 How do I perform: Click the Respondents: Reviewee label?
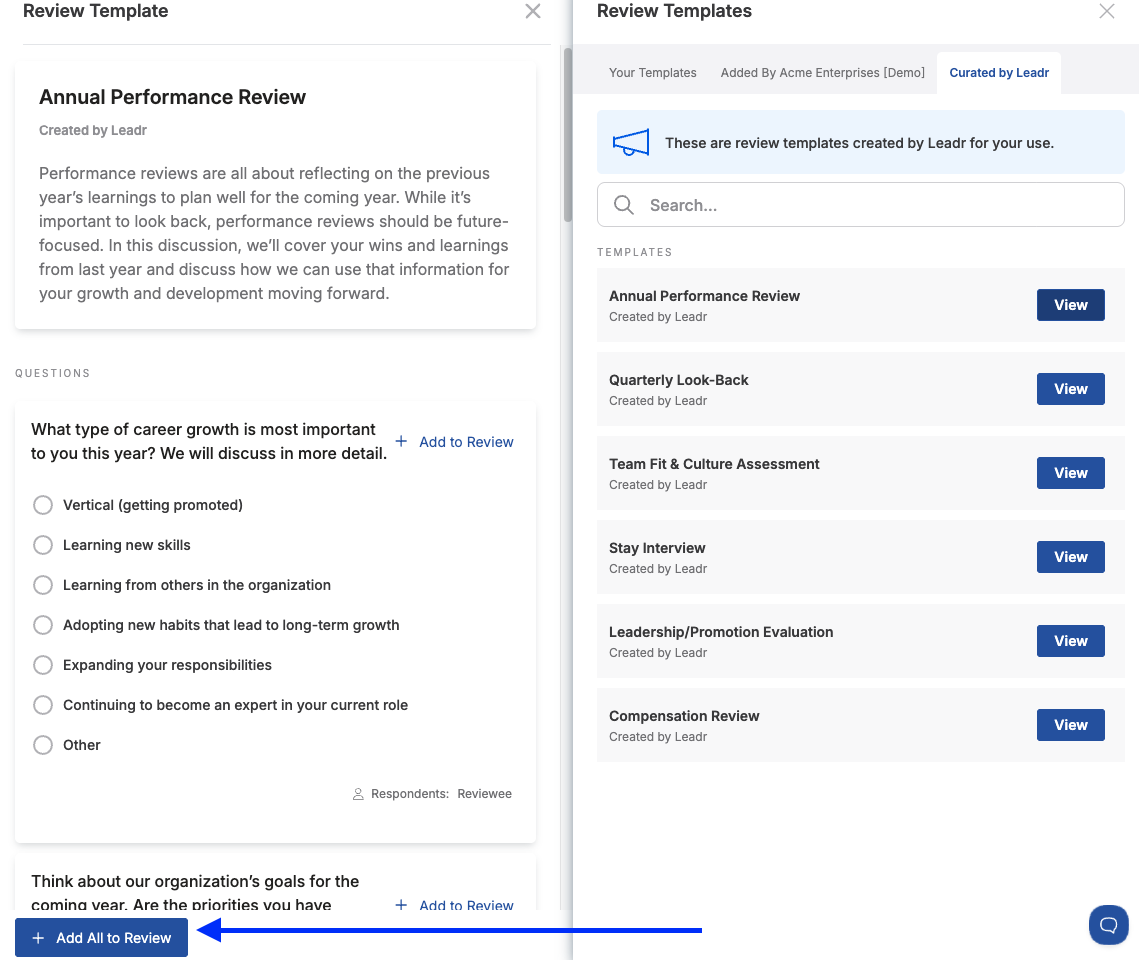click(x=441, y=794)
